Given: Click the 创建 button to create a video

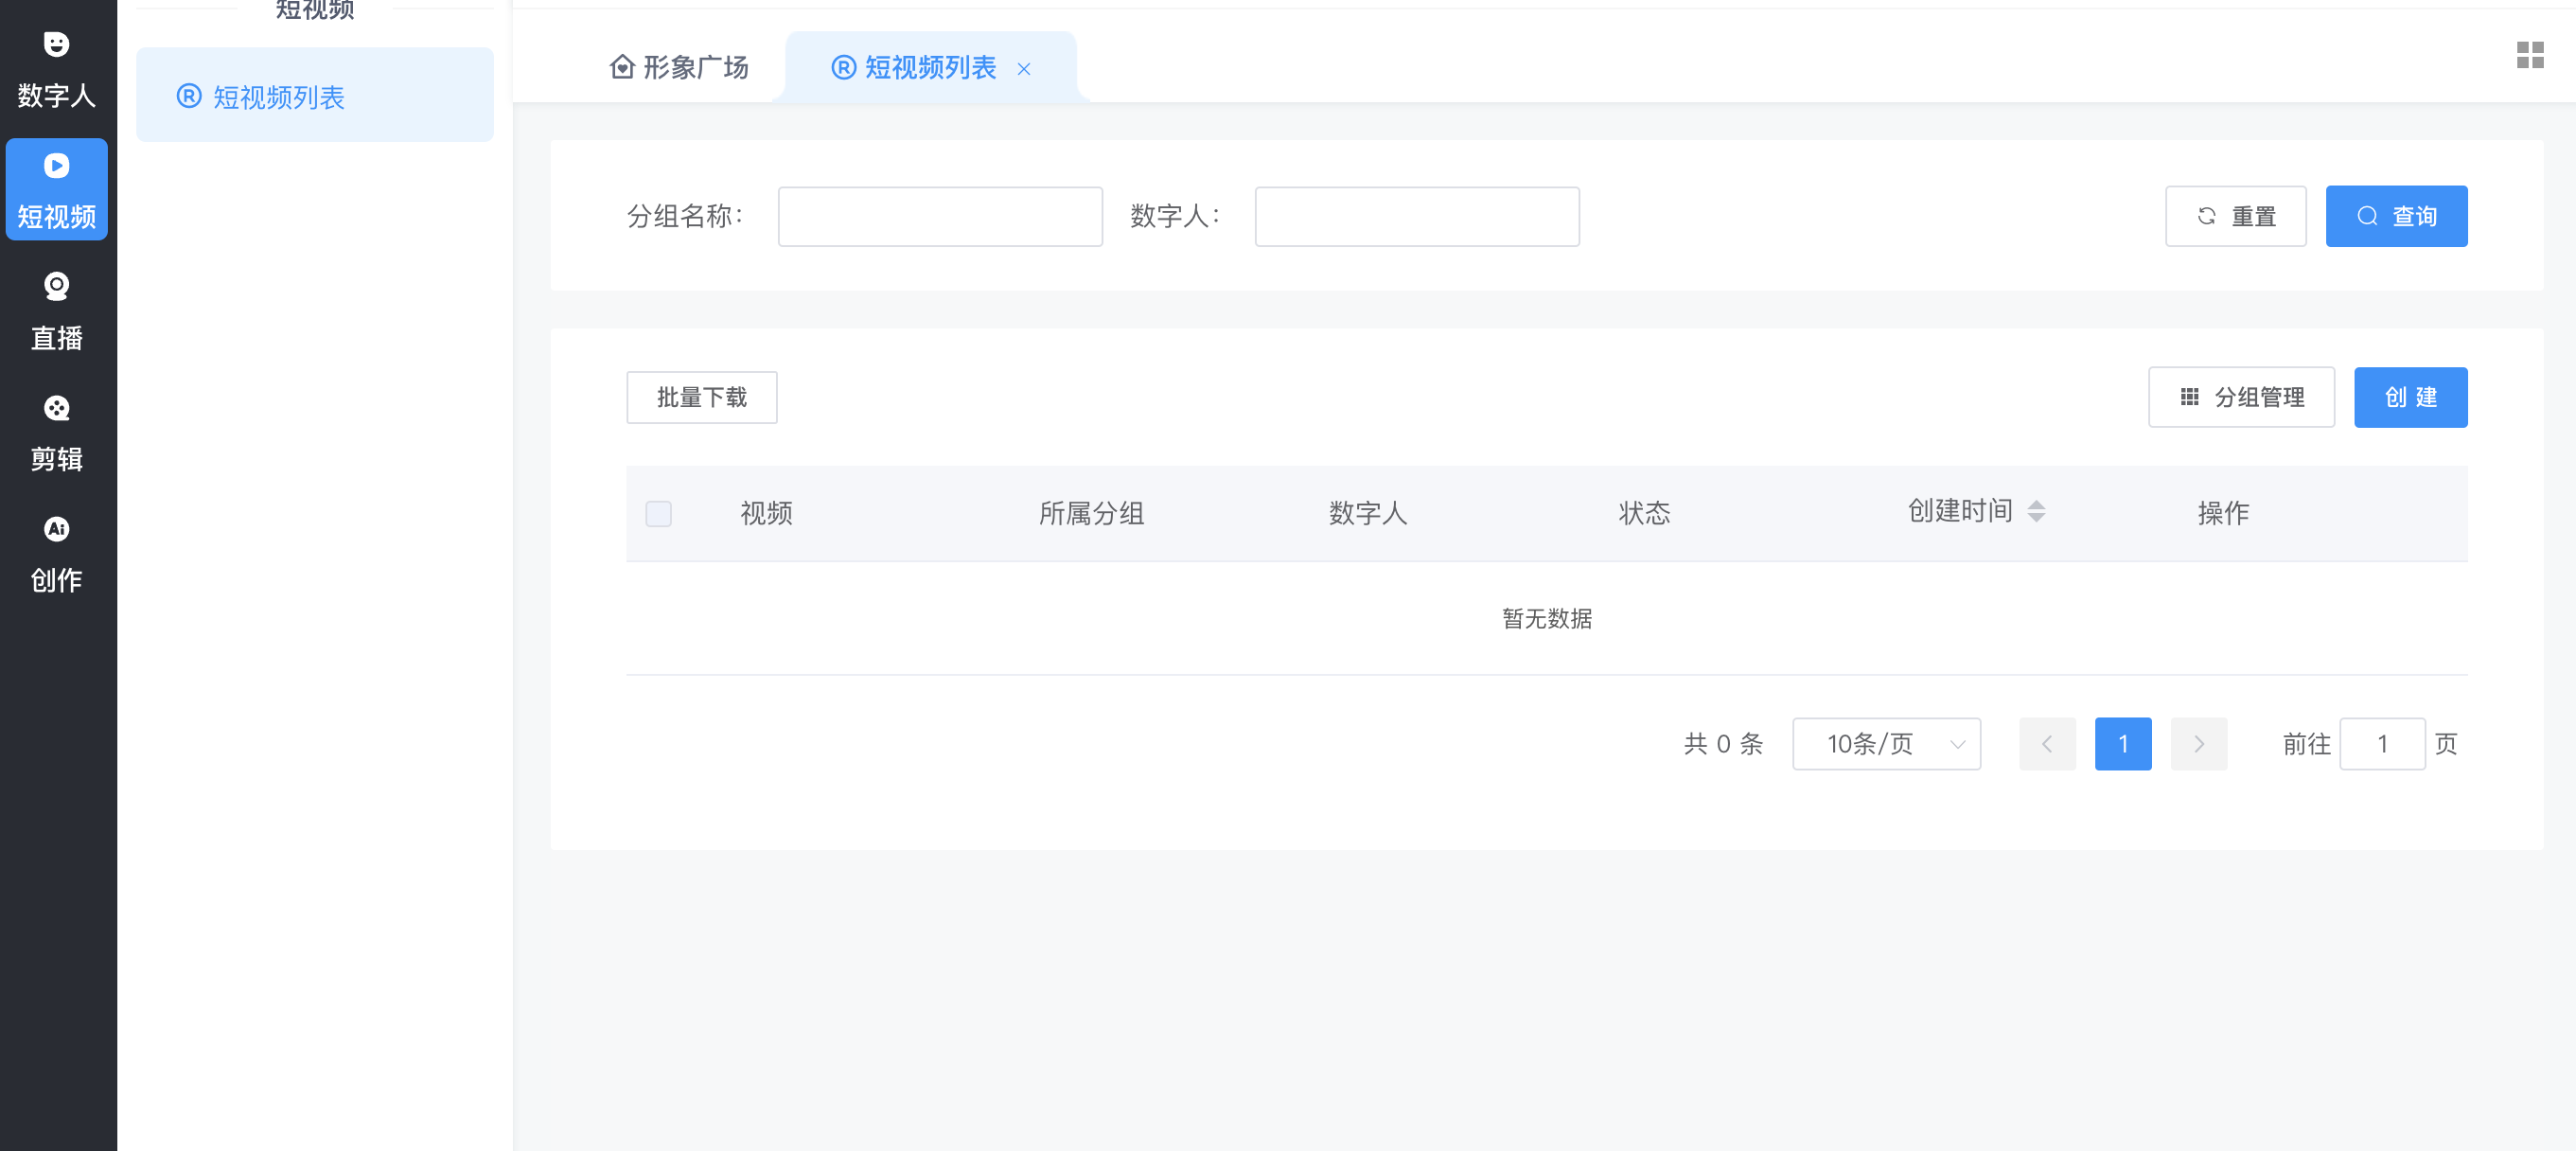Looking at the screenshot, I should point(2411,397).
